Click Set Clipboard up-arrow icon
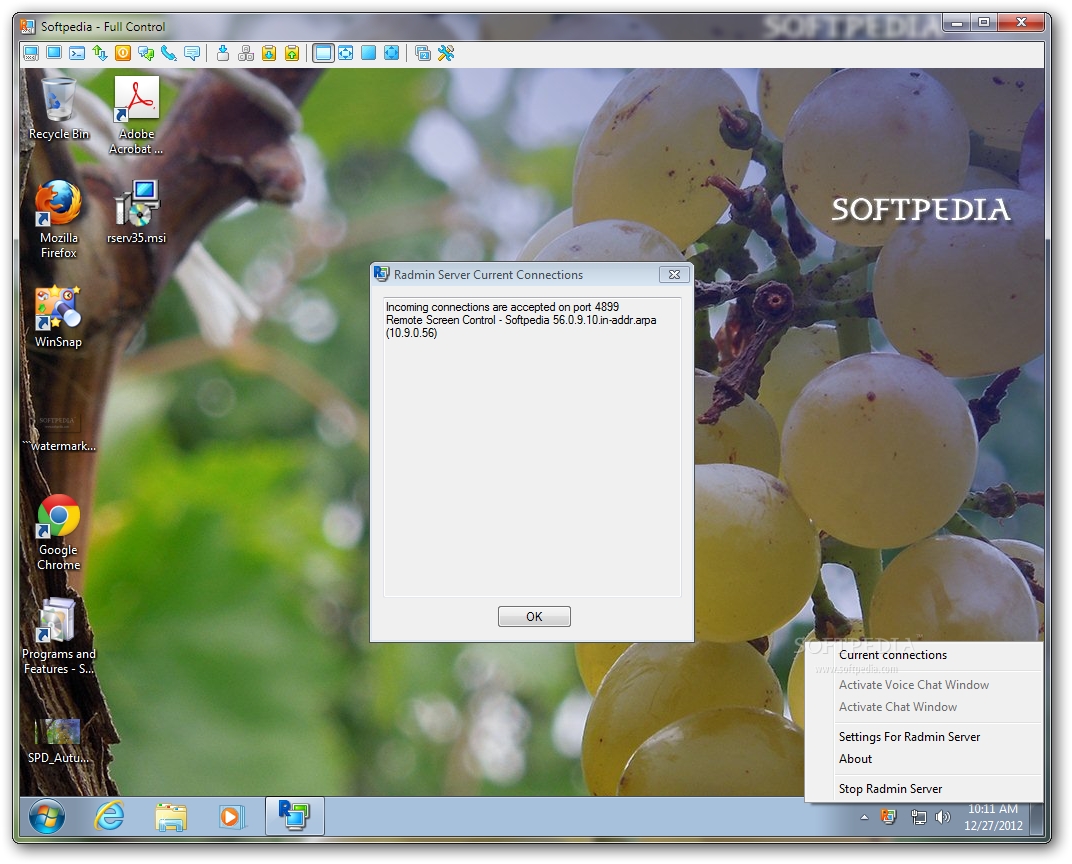Screen dimensions: 1072x864 point(292,53)
